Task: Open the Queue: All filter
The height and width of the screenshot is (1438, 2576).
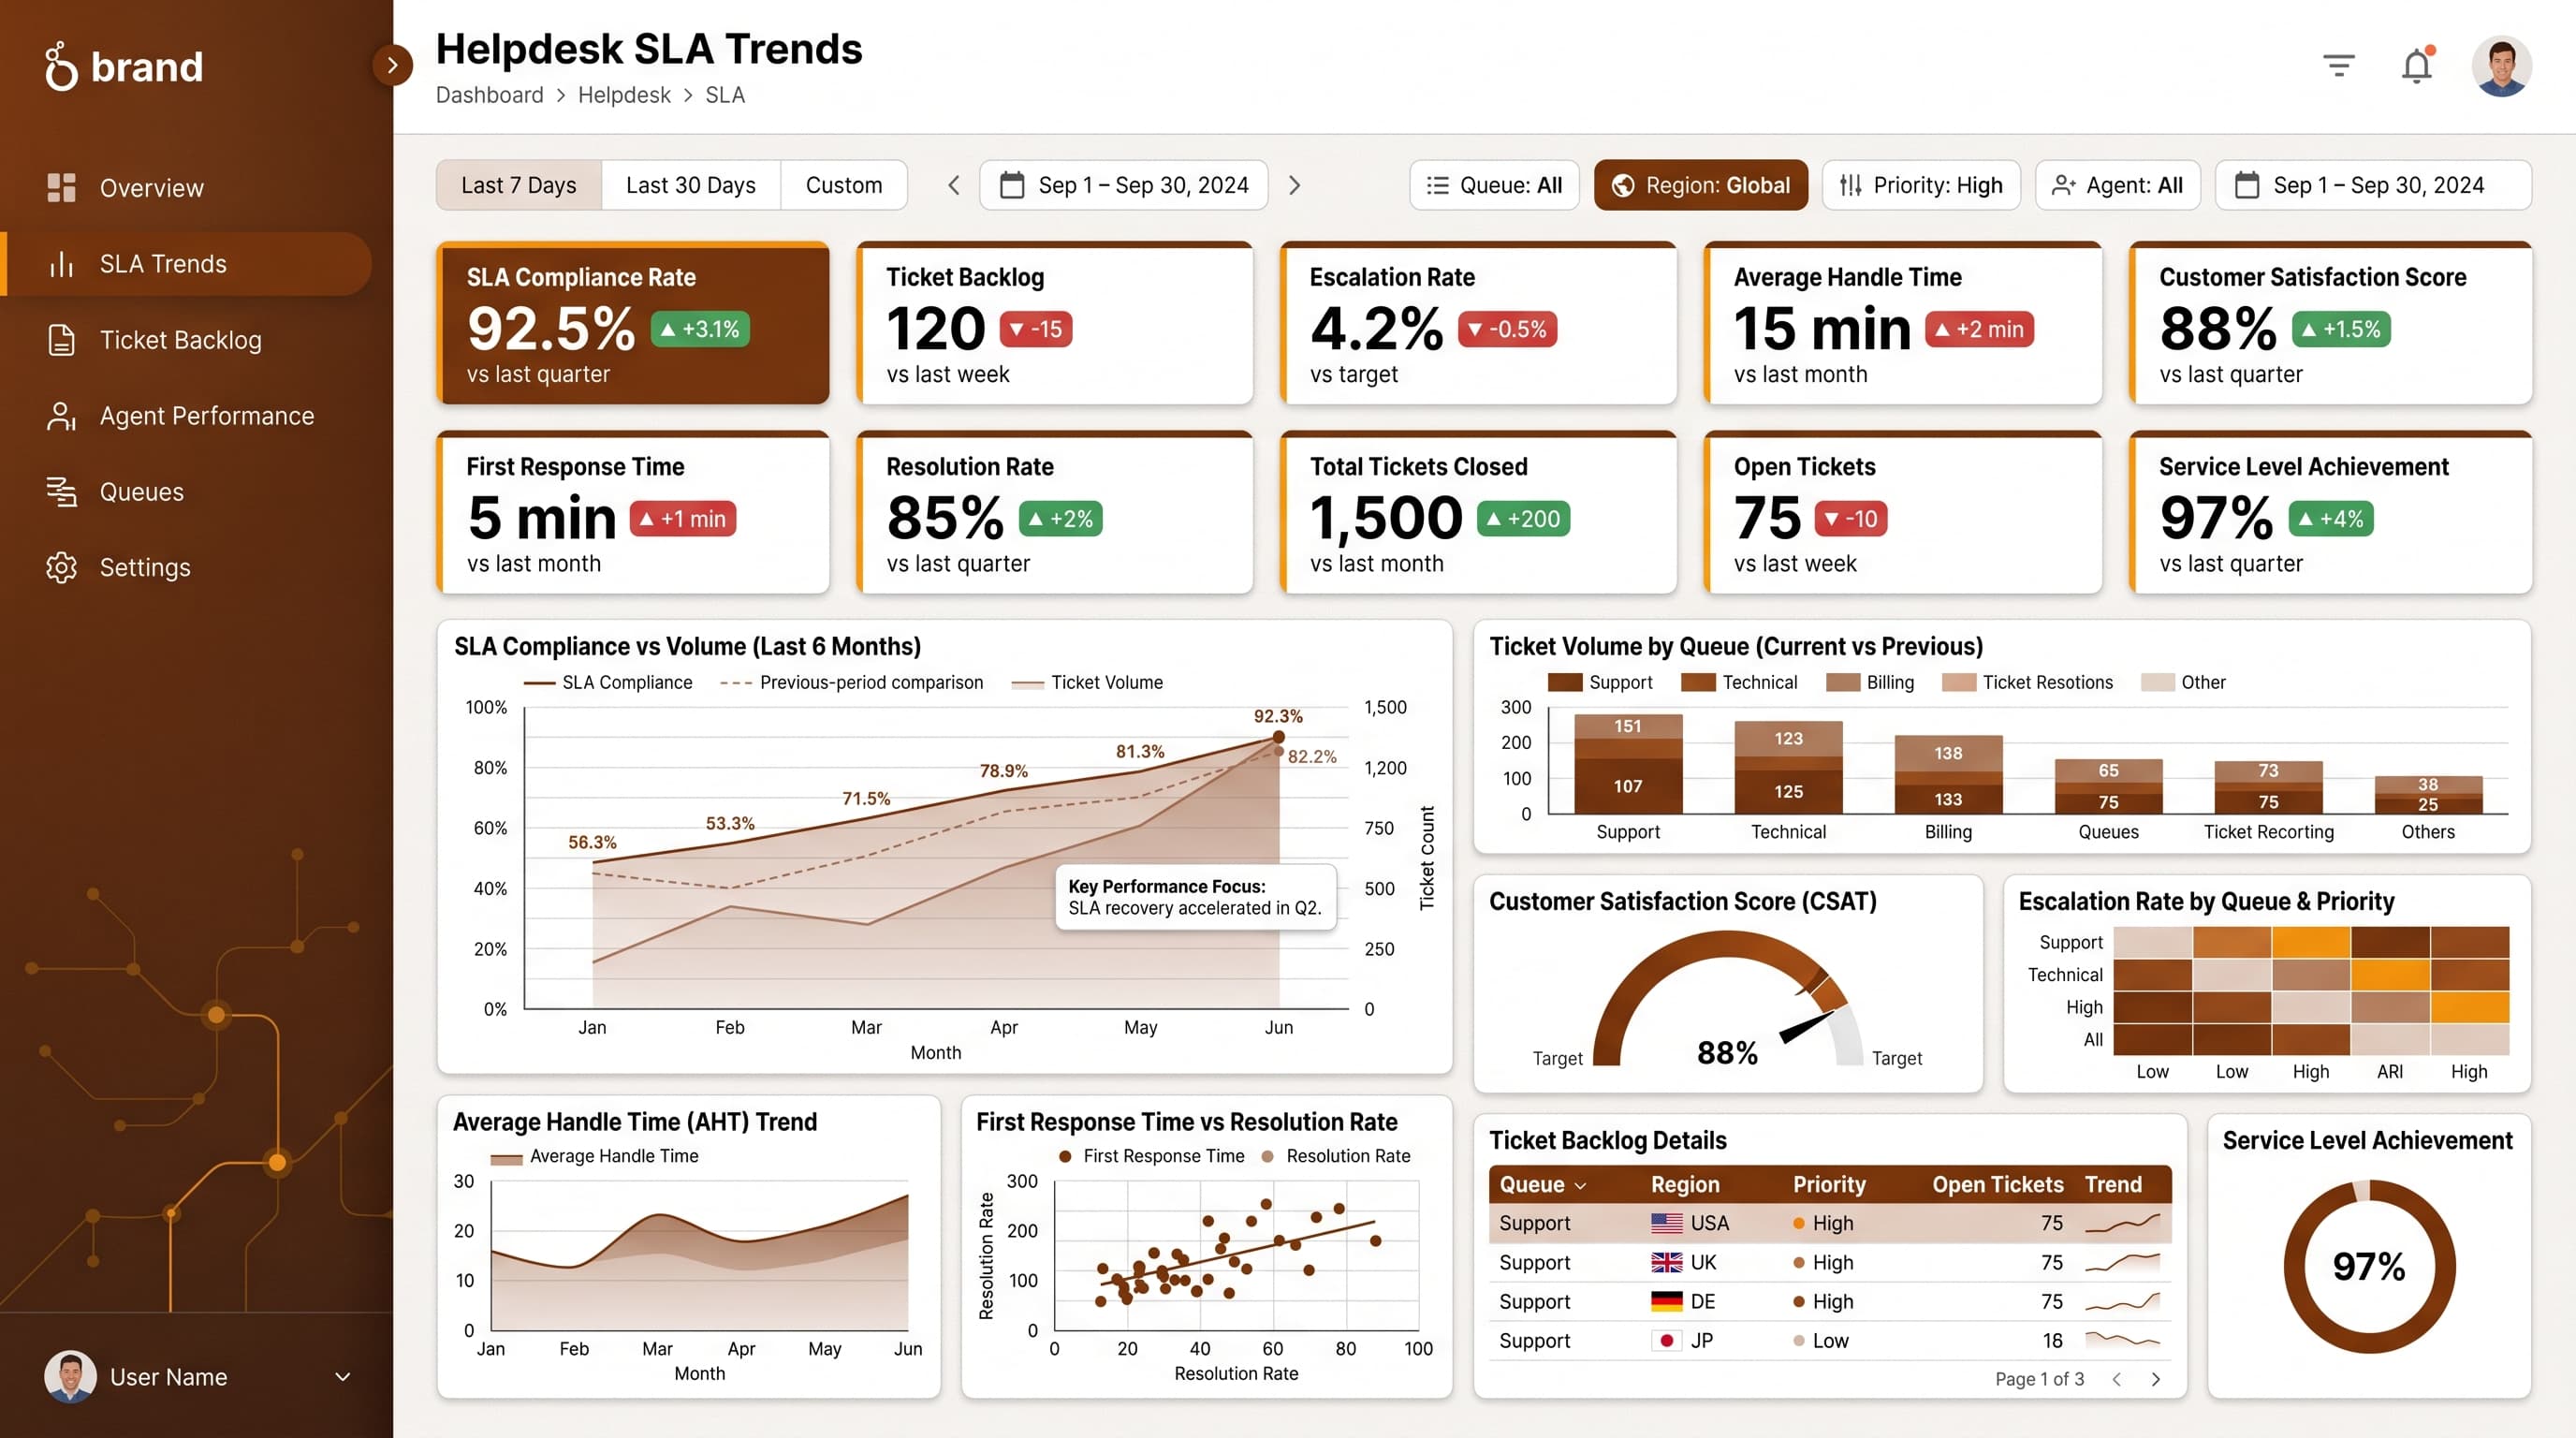Action: pyautogui.click(x=1494, y=185)
